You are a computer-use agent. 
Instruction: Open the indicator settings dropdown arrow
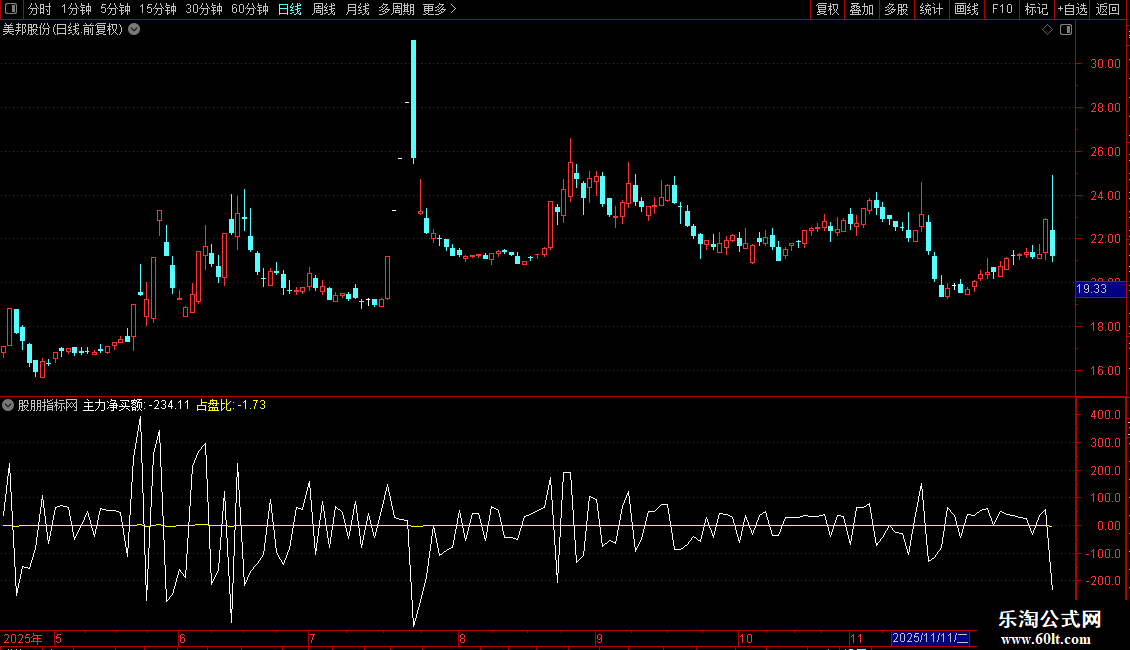click(8, 405)
